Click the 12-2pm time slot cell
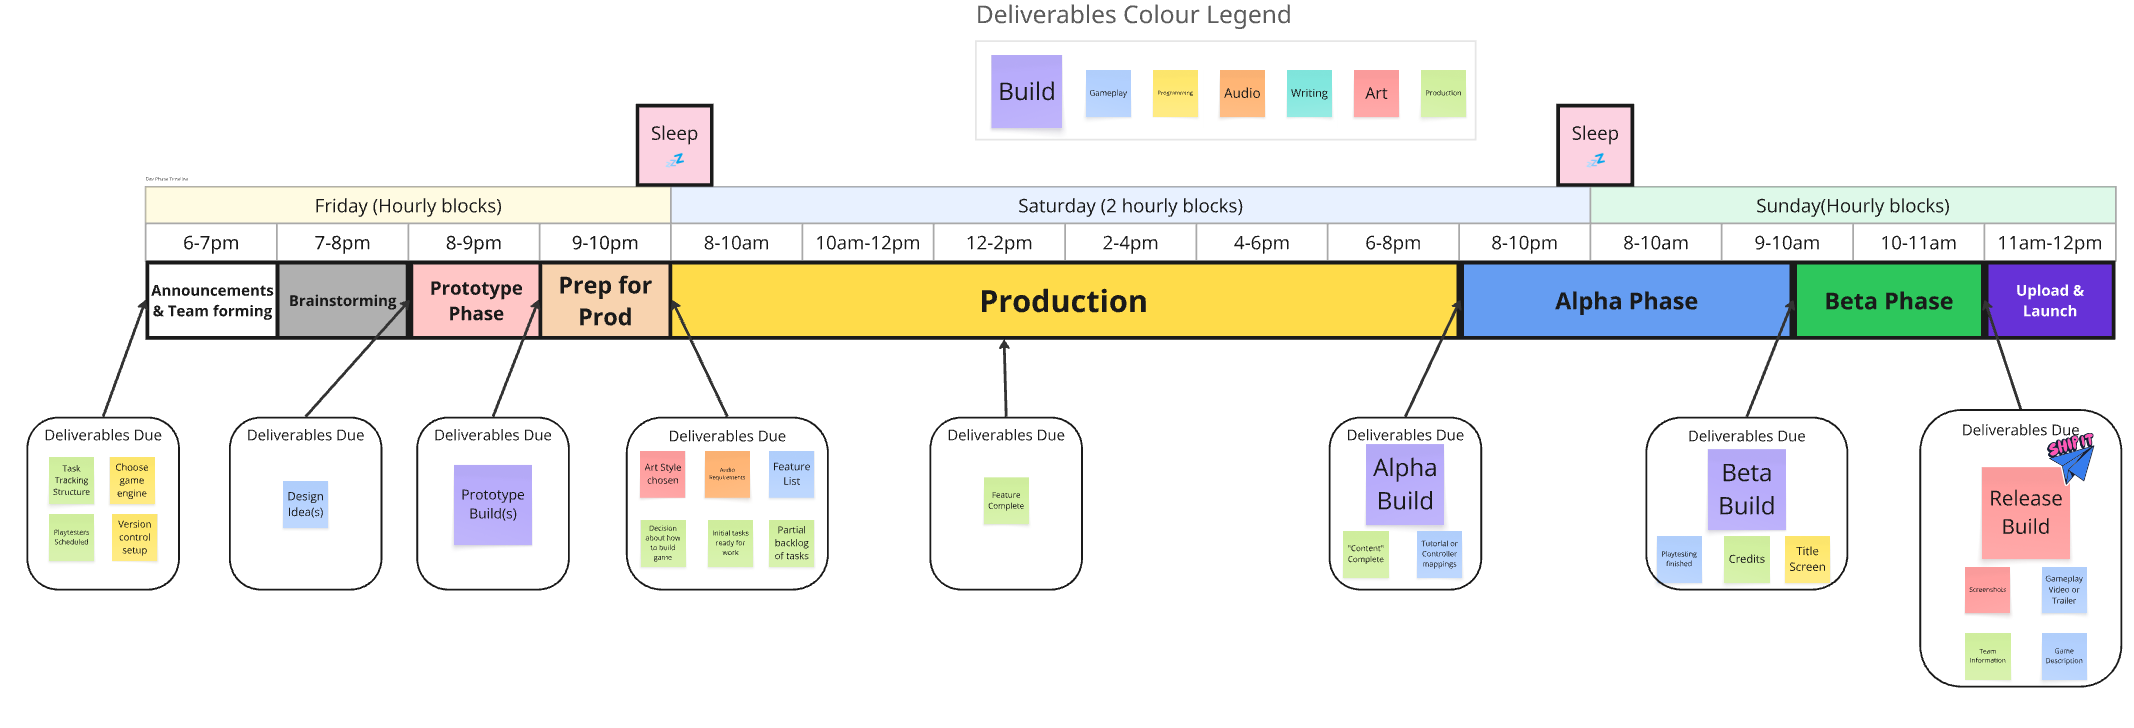 click(998, 243)
